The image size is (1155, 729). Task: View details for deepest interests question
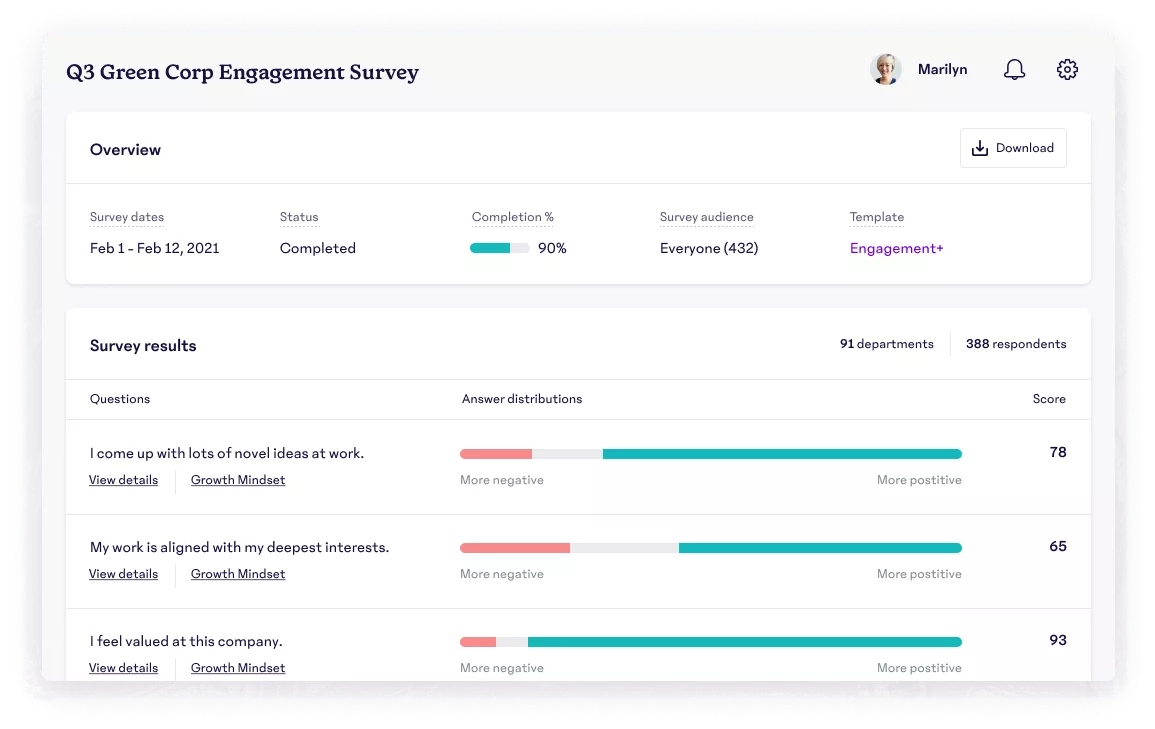123,574
